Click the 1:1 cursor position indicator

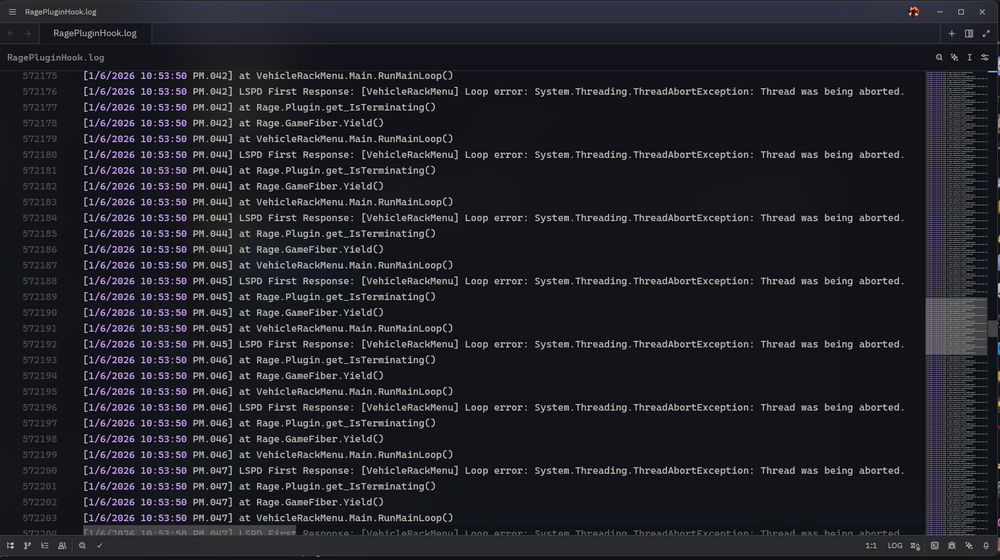(870, 546)
